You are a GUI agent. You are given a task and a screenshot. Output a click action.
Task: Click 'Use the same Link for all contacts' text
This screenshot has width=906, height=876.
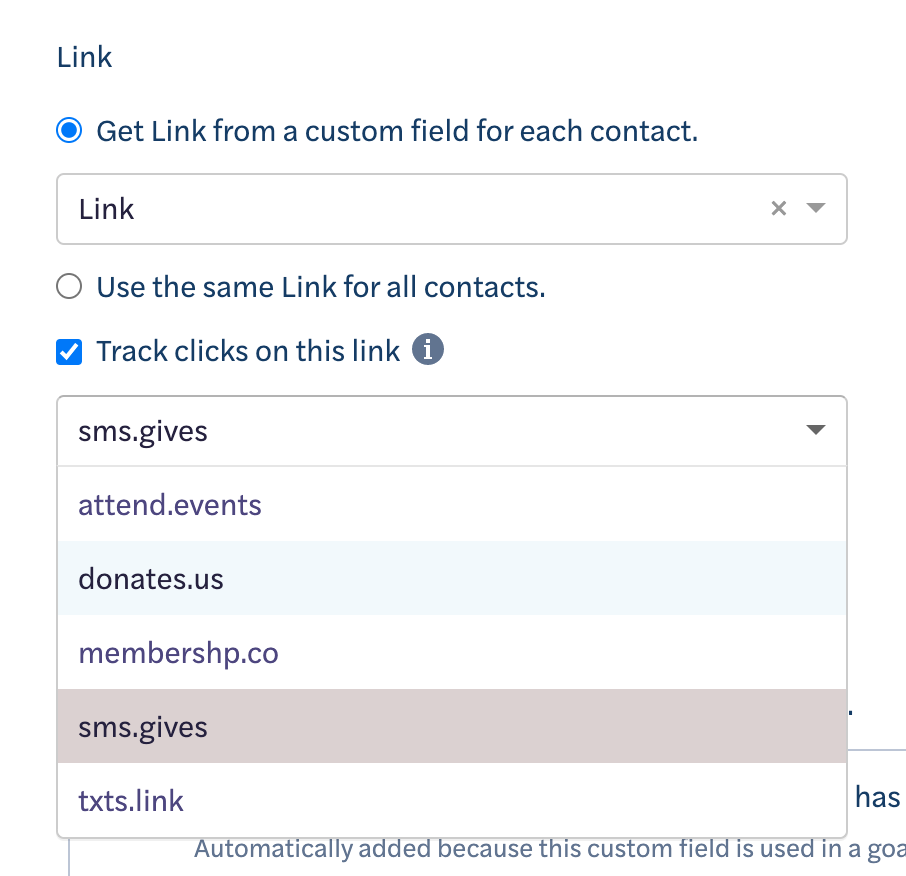click(x=321, y=287)
